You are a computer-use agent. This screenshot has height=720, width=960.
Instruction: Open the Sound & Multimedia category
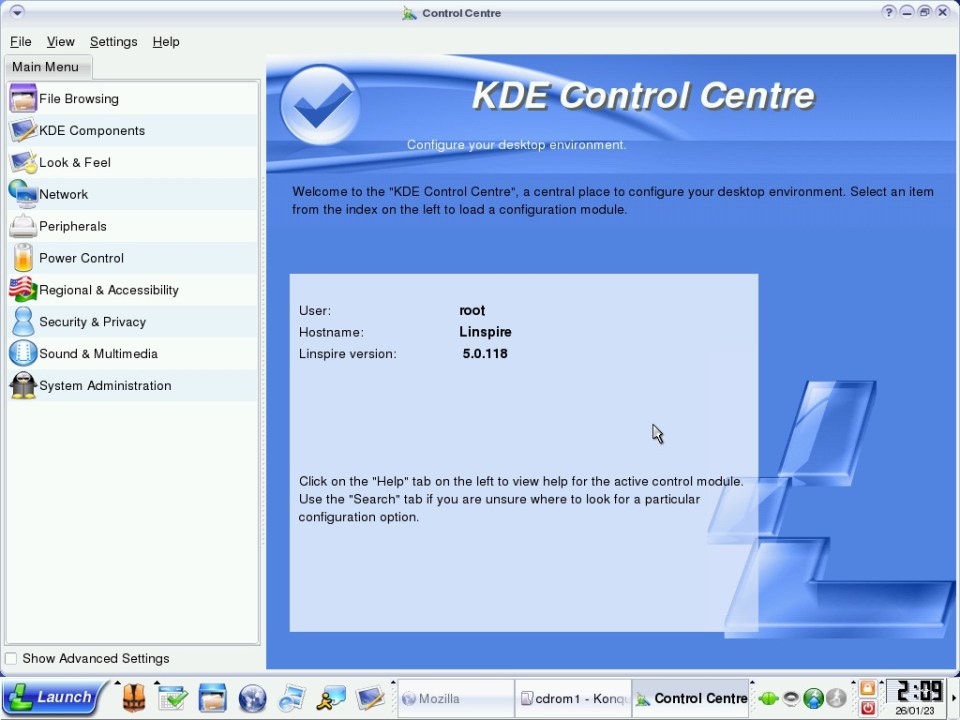click(x=98, y=355)
